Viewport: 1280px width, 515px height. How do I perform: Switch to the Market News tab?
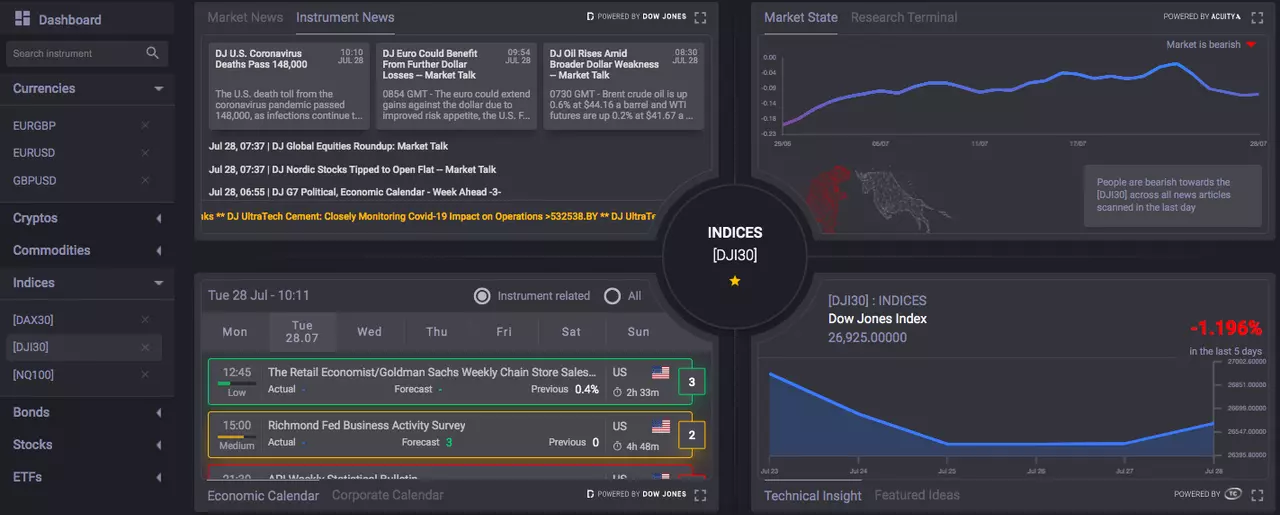point(245,17)
